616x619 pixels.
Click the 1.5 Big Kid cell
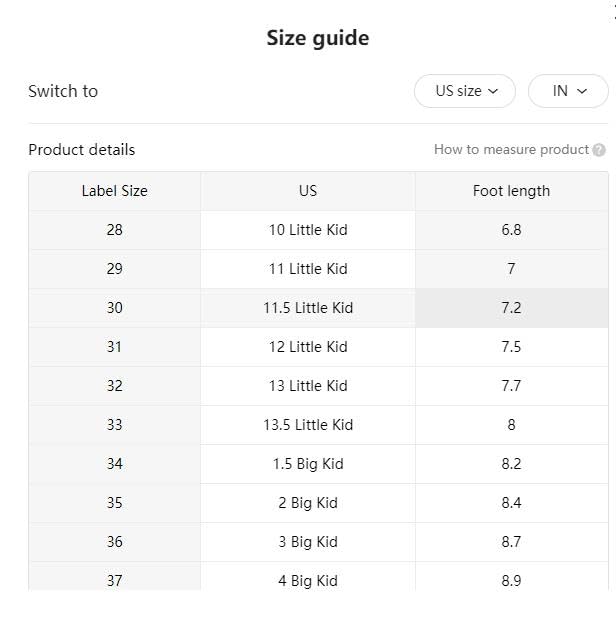(308, 464)
